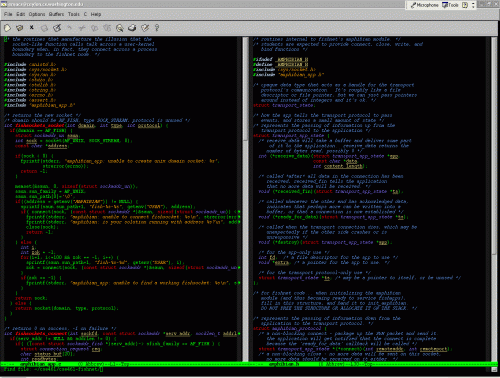This screenshot has height=378, width=500.
Task: Click the Save As toolbar icon
Action: tap(57, 28)
